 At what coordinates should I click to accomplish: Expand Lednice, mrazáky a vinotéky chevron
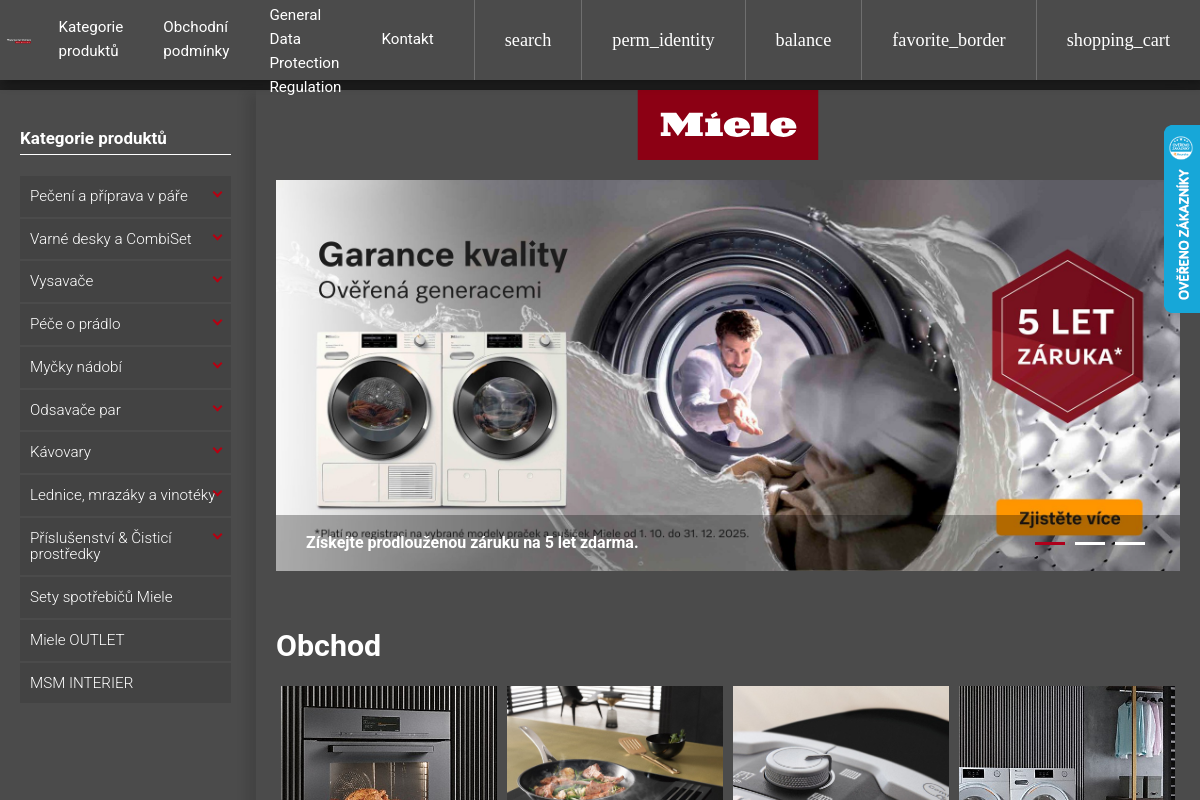[x=217, y=494]
